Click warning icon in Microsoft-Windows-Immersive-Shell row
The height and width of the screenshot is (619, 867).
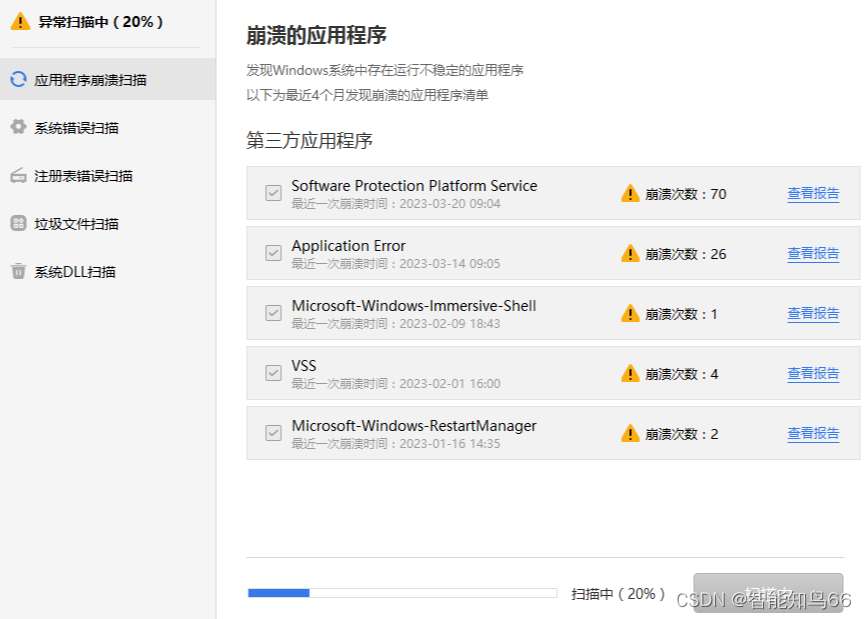click(x=630, y=314)
